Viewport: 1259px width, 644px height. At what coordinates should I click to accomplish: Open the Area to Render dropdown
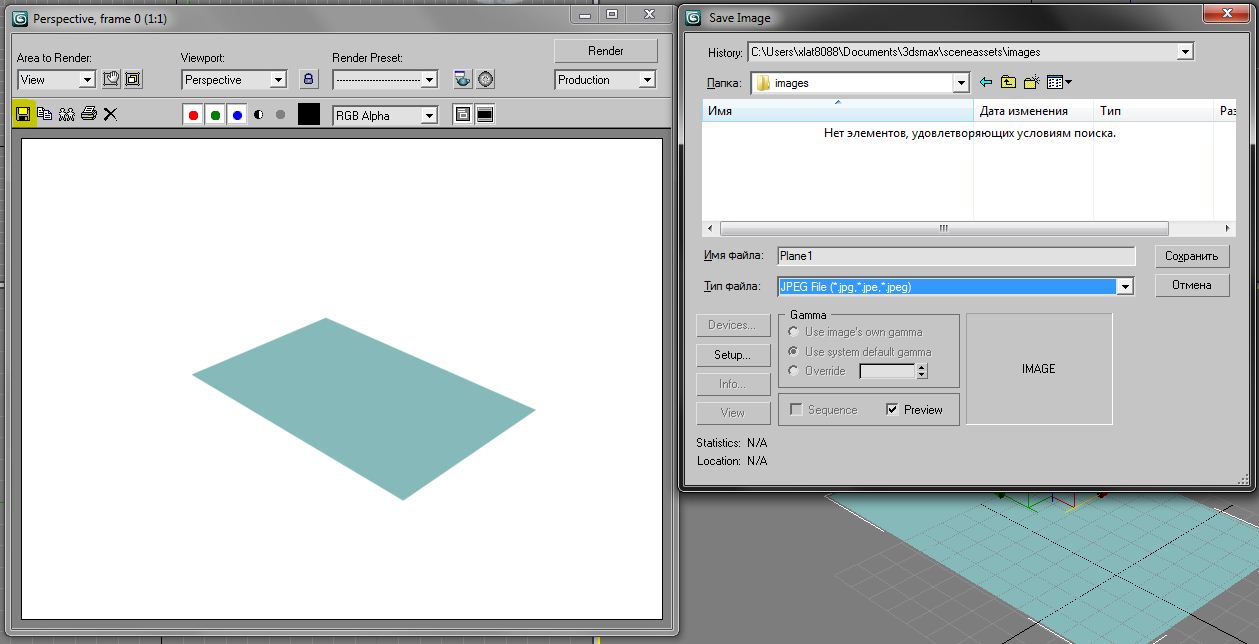[x=86, y=80]
